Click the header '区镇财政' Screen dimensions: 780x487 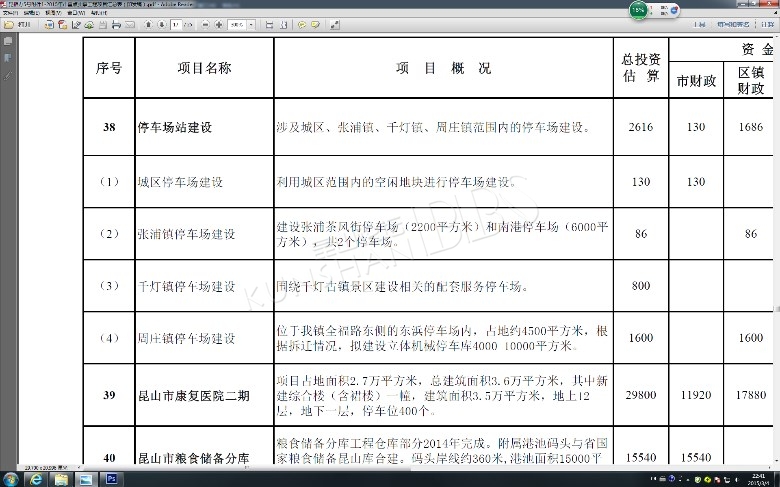(751, 81)
